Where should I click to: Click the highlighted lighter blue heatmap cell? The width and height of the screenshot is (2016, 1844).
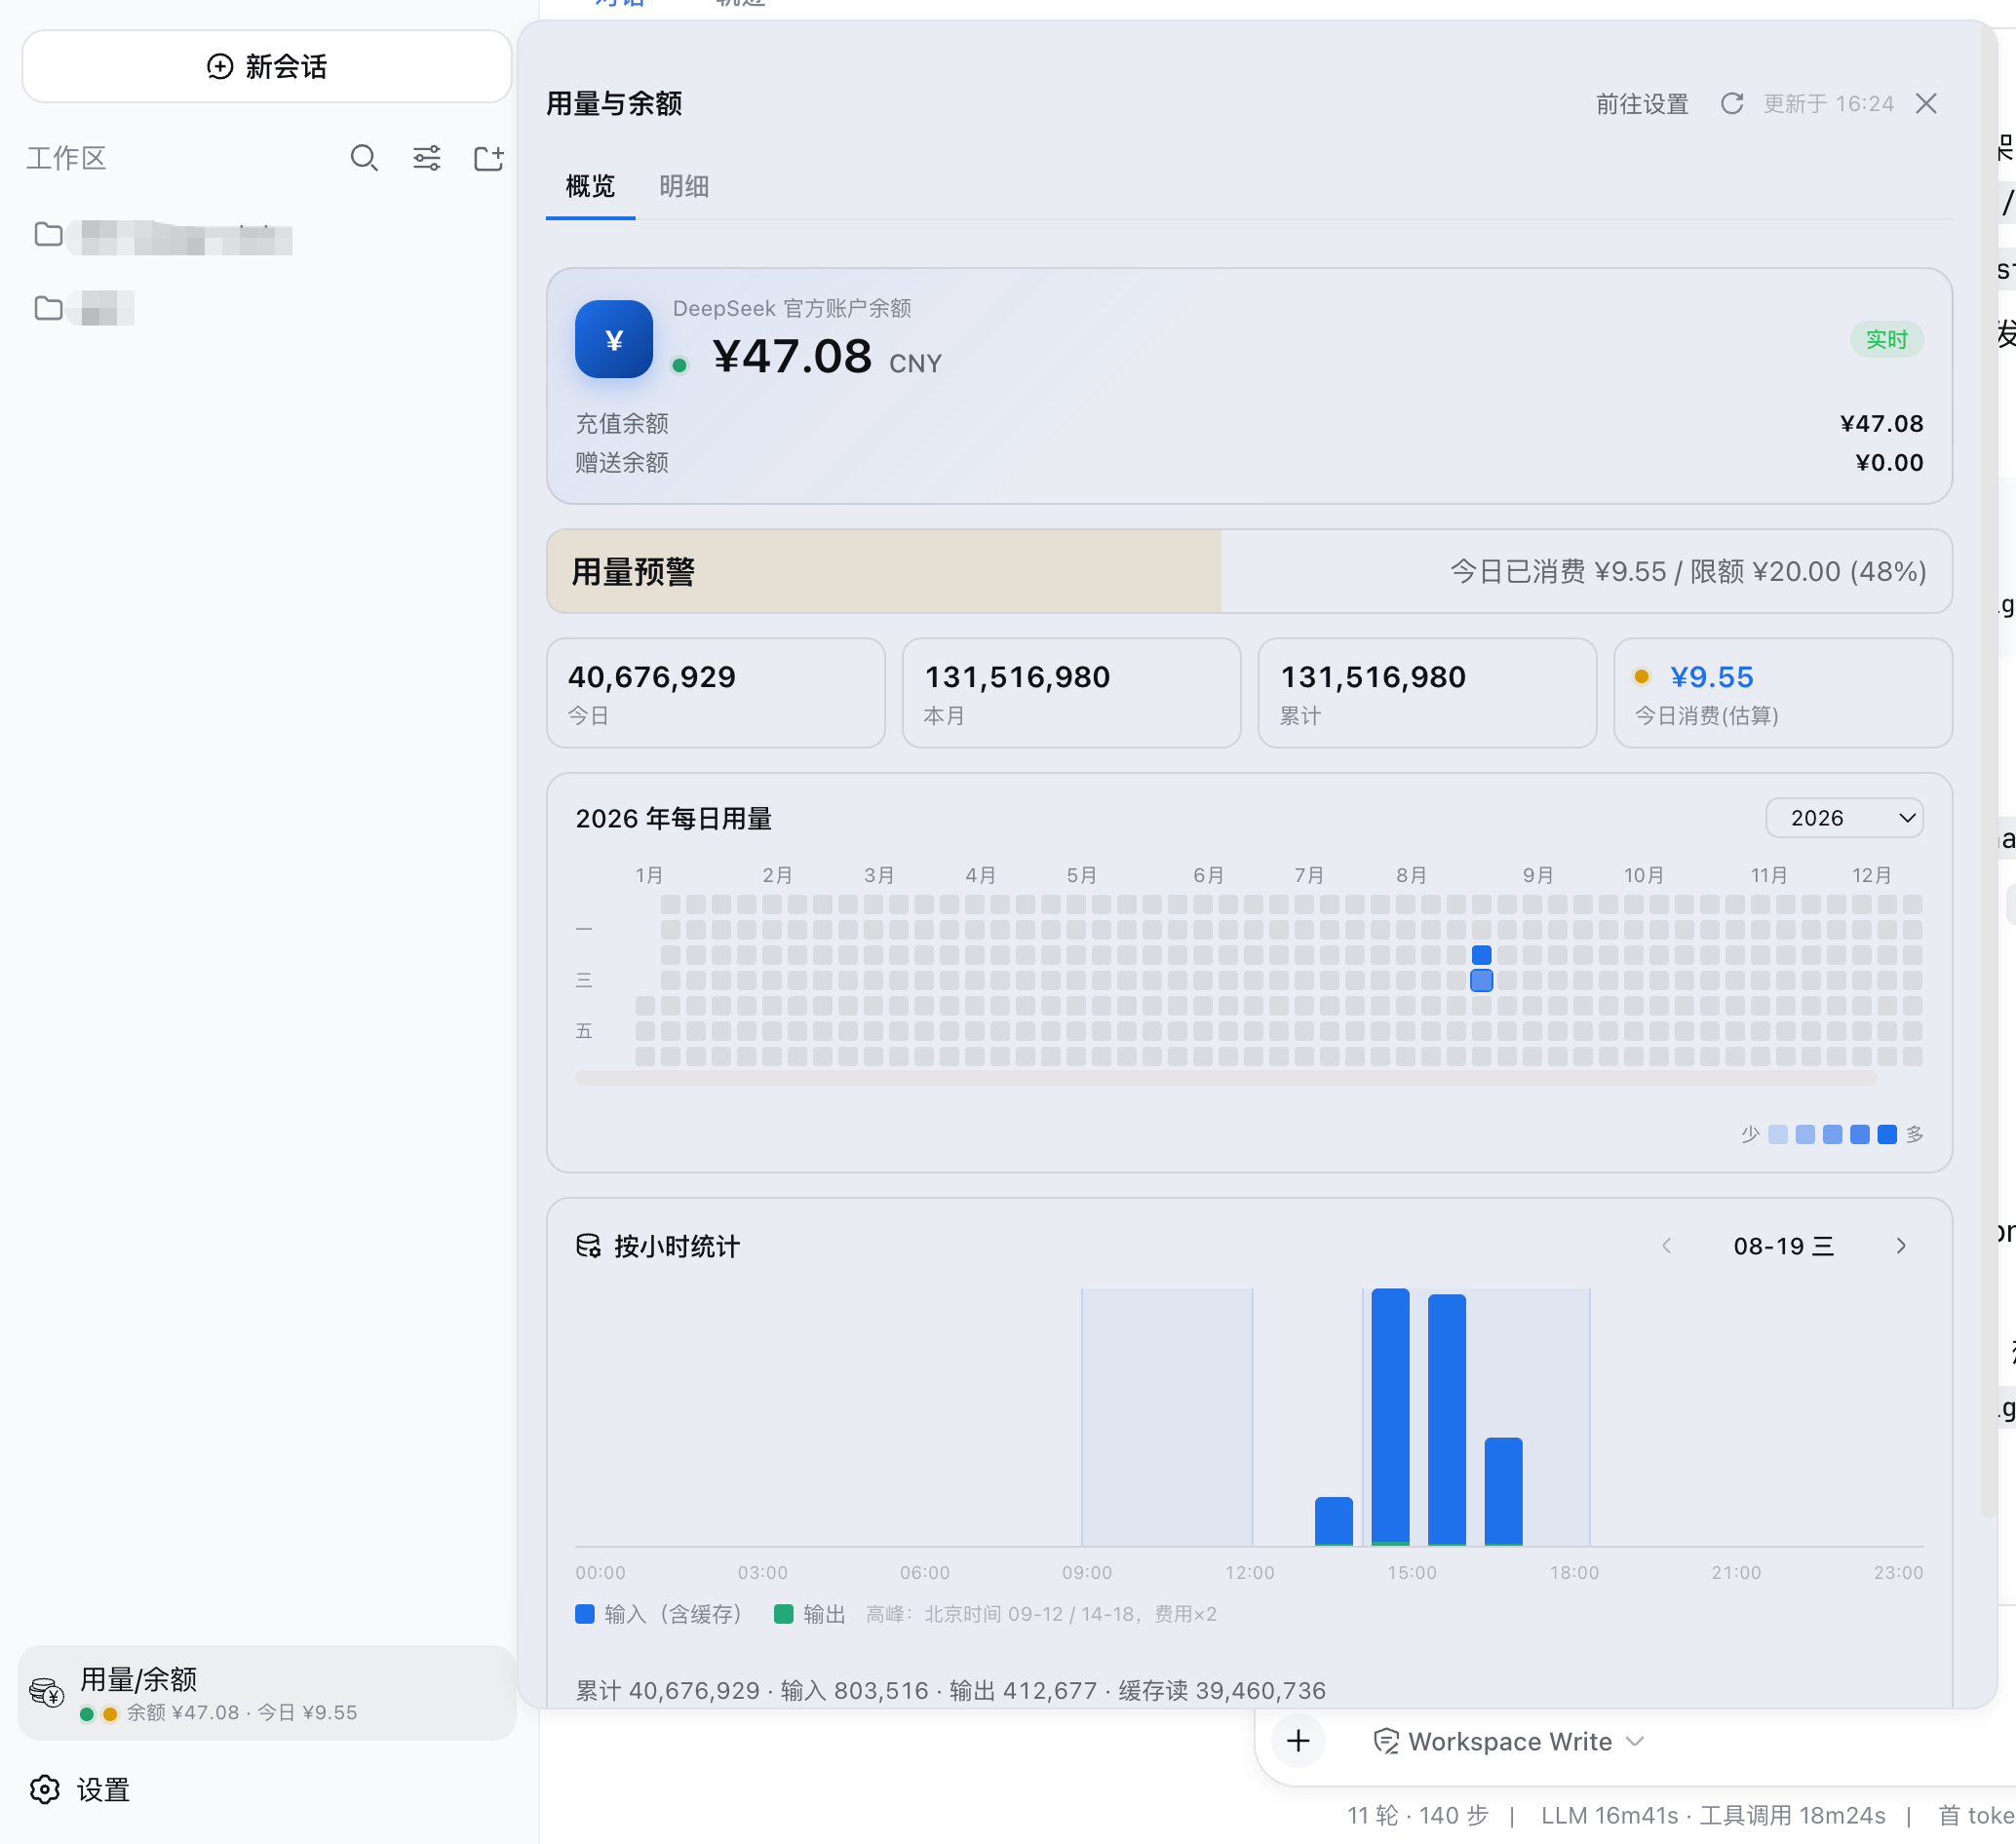coord(1482,981)
